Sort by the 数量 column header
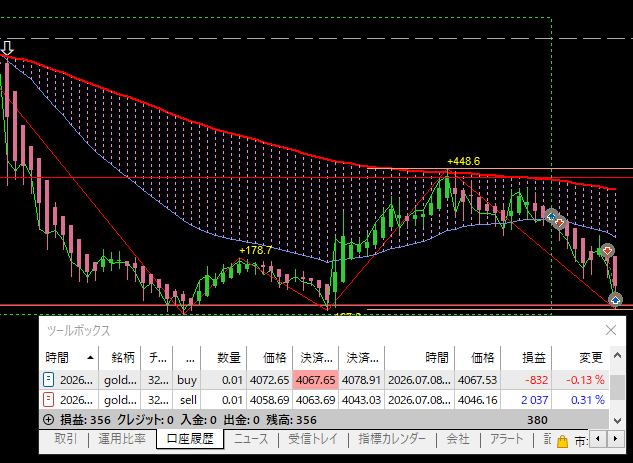The width and height of the screenshot is (633, 463). (224, 357)
